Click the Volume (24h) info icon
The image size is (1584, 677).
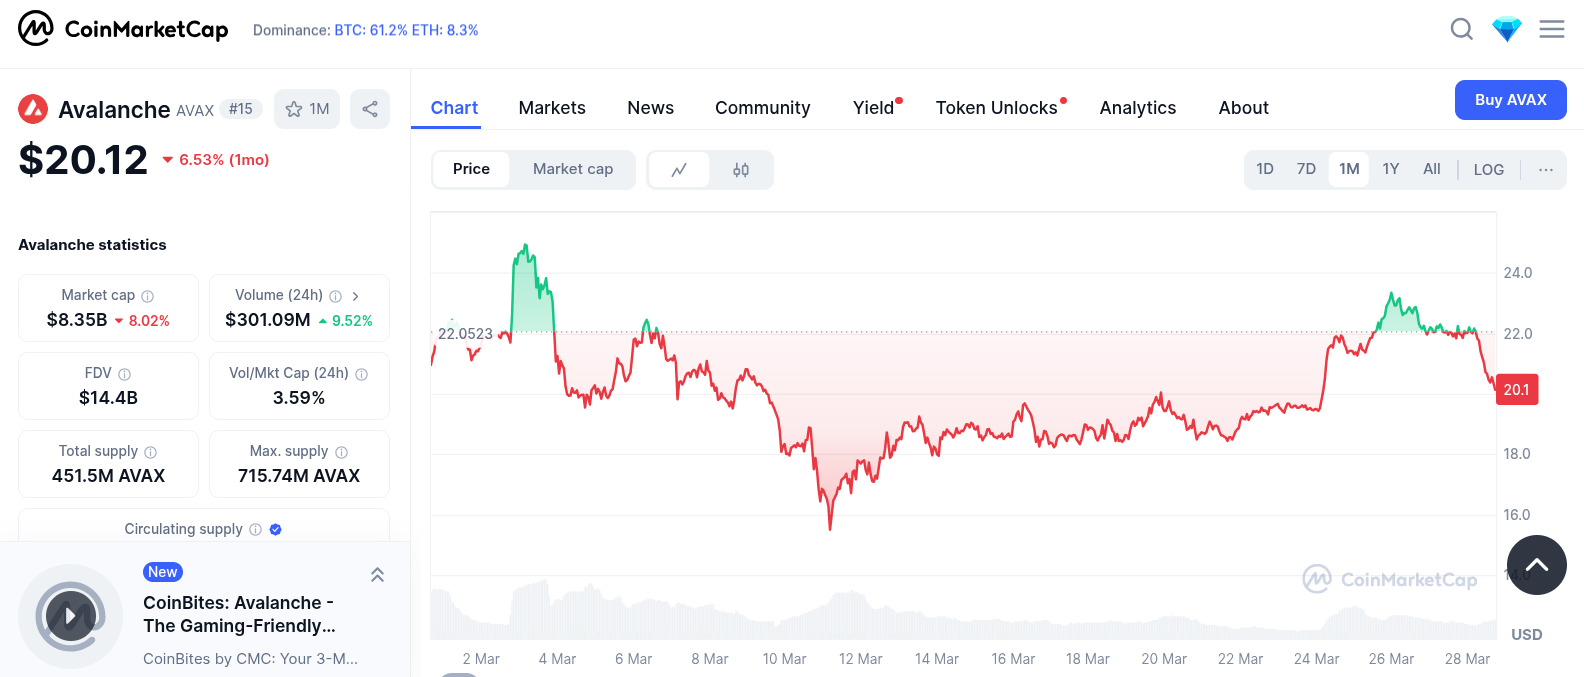(x=336, y=296)
